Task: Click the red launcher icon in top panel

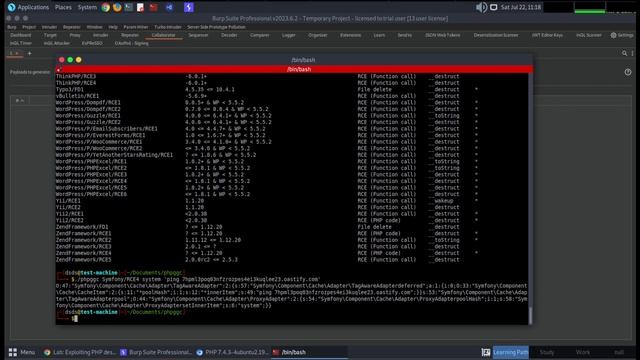Action: pos(153,7)
